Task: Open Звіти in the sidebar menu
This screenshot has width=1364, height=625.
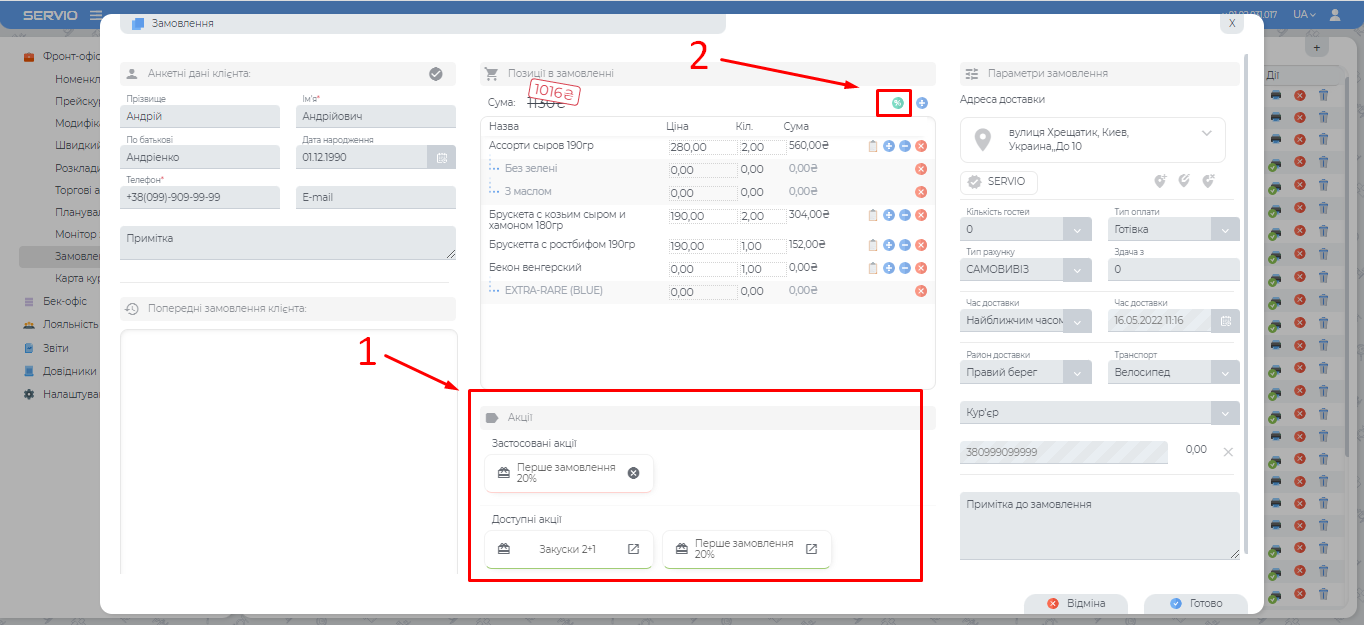Action: 56,348
